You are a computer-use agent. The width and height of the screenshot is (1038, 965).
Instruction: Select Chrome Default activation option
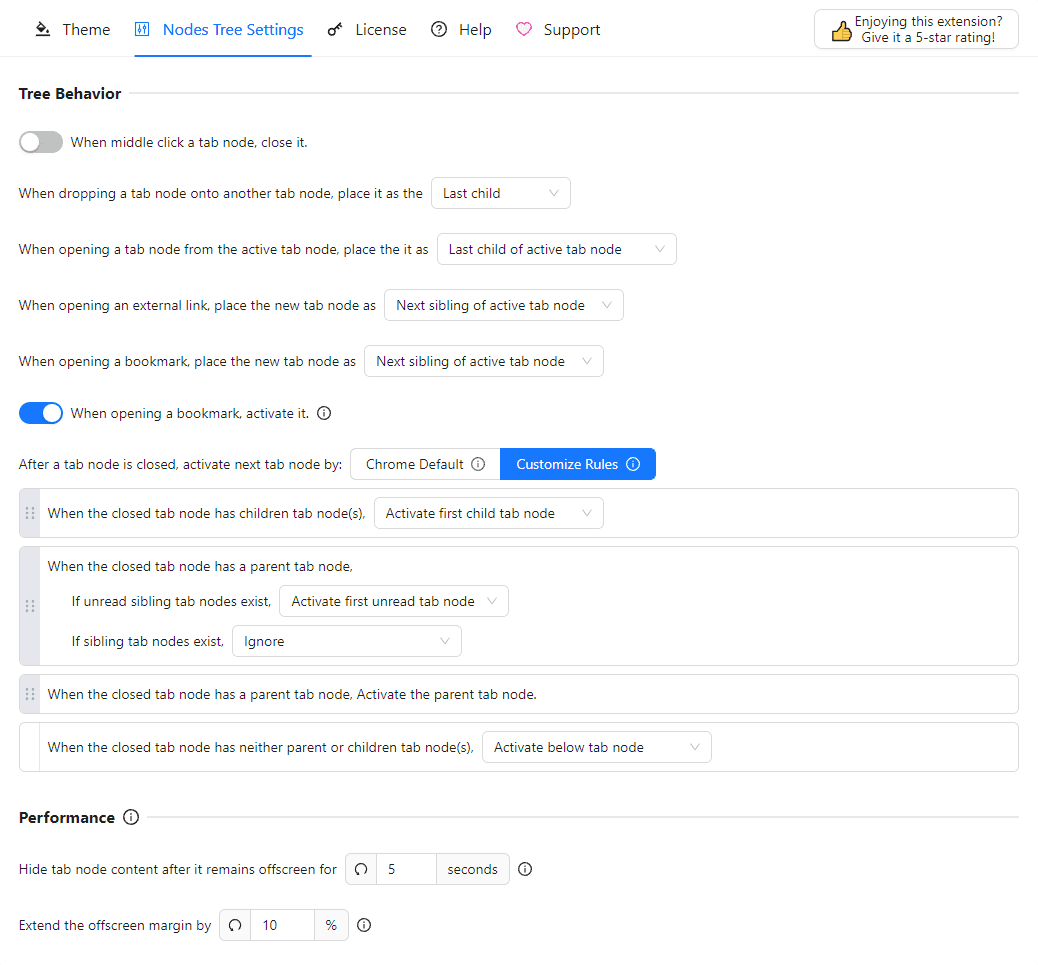coord(424,464)
